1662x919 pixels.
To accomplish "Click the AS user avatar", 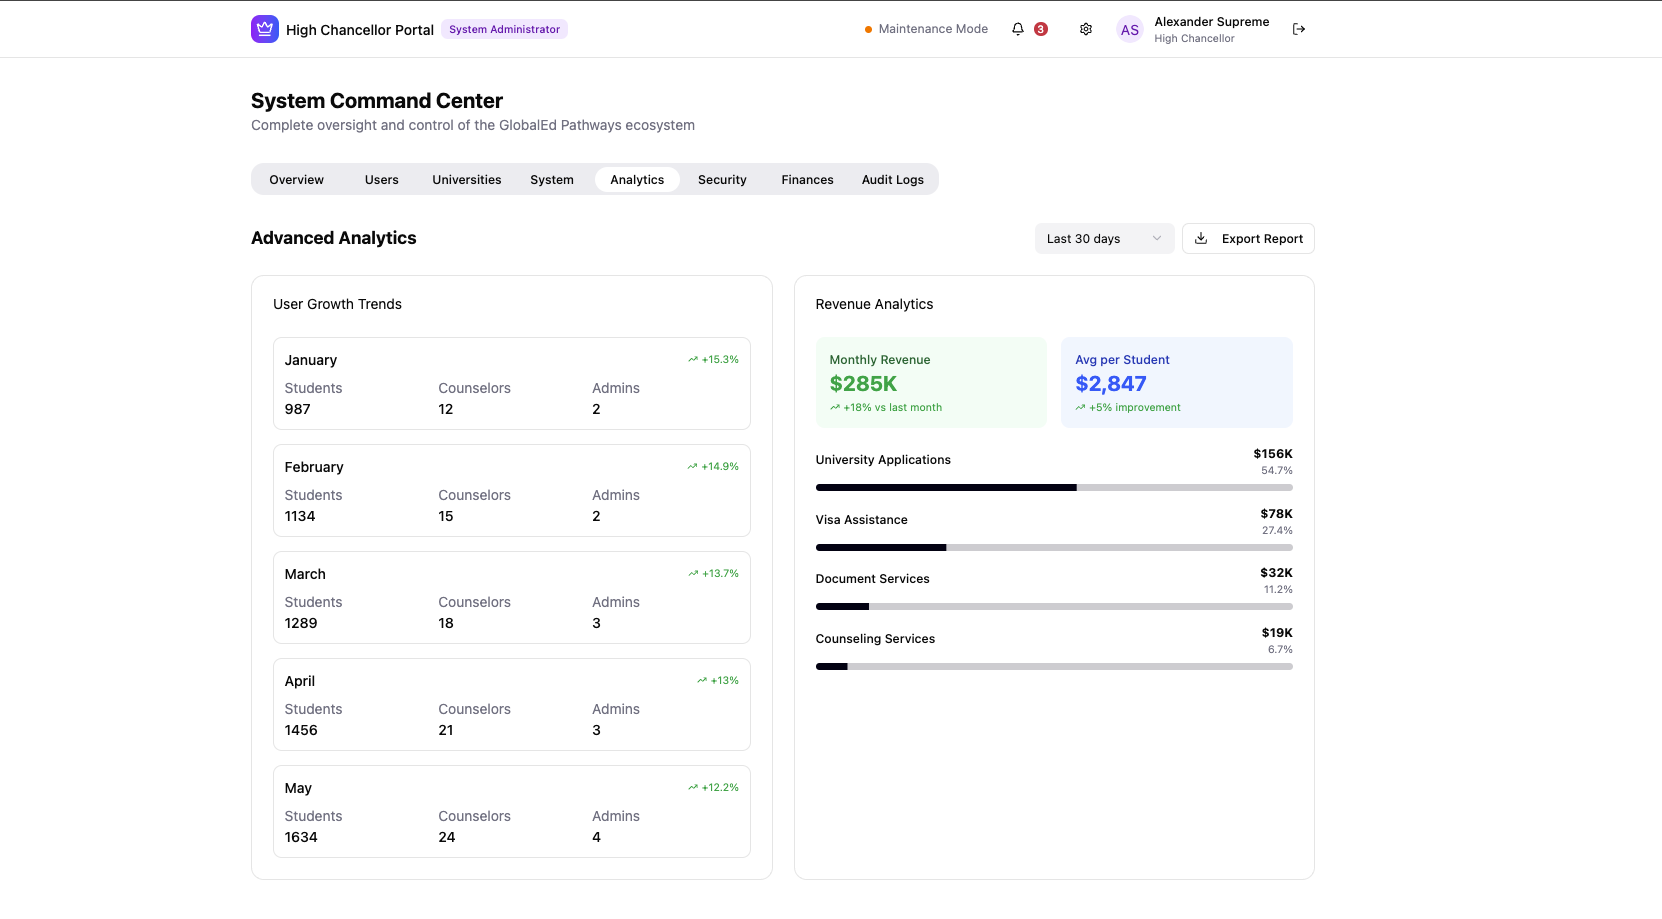I will coord(1130,30).
